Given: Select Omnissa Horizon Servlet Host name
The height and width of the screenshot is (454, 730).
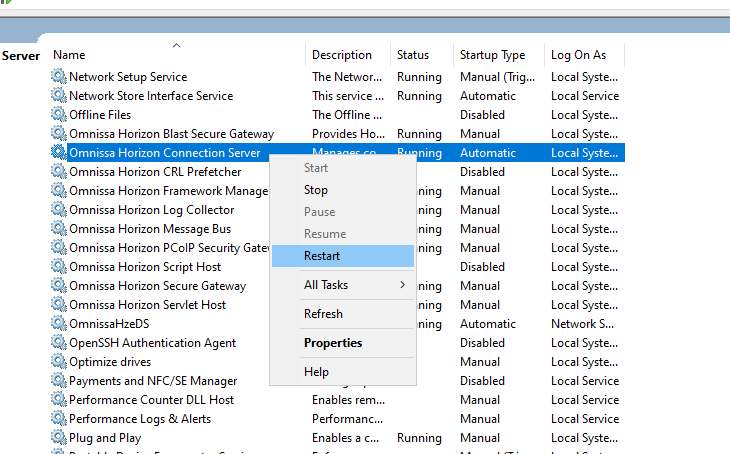Looking at the screenshot, I should pos(147,305).
